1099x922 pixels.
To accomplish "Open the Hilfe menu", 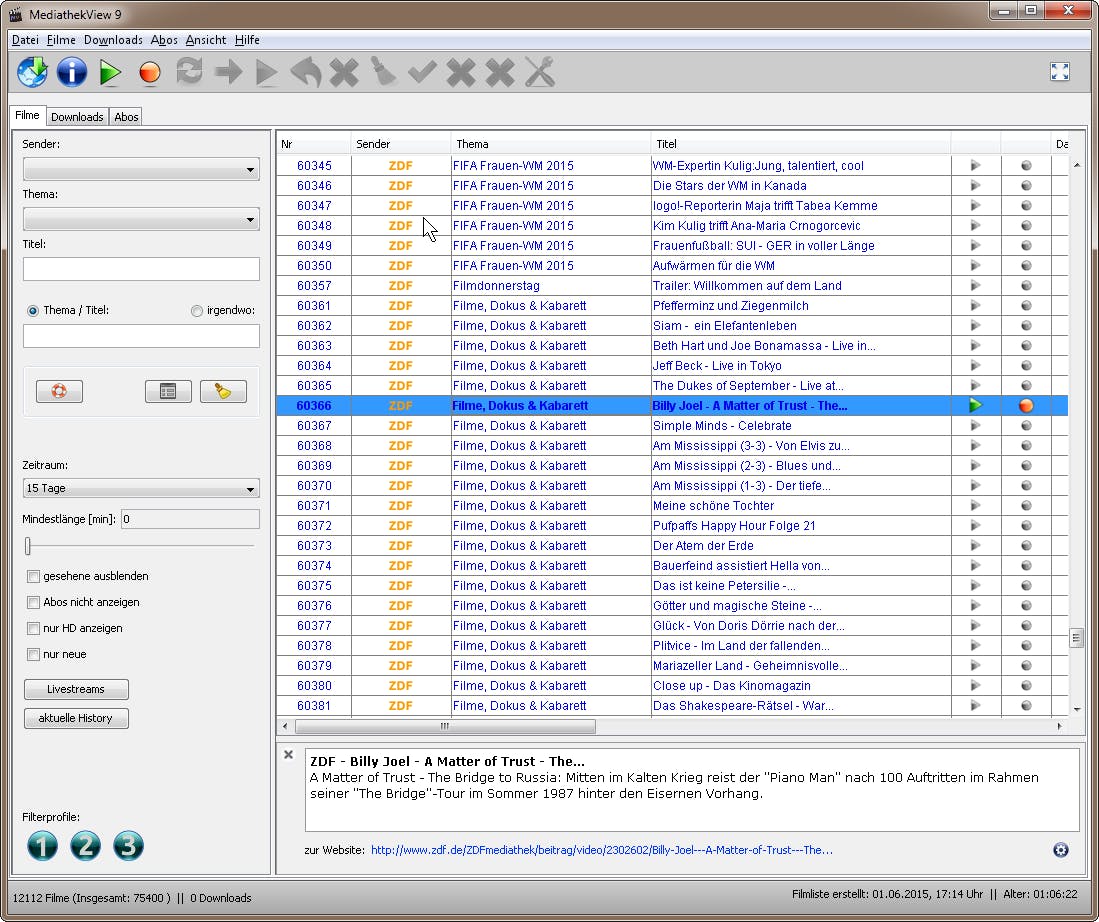I will (x=247, y=40).
